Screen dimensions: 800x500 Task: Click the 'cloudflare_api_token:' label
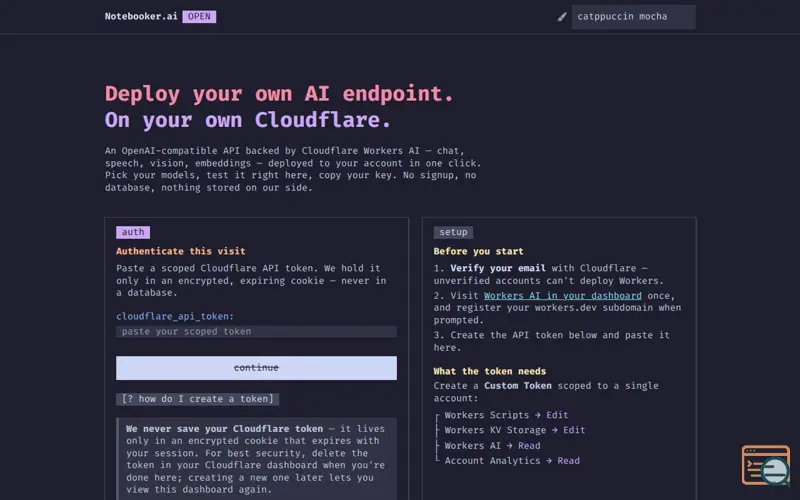point(175,316)
